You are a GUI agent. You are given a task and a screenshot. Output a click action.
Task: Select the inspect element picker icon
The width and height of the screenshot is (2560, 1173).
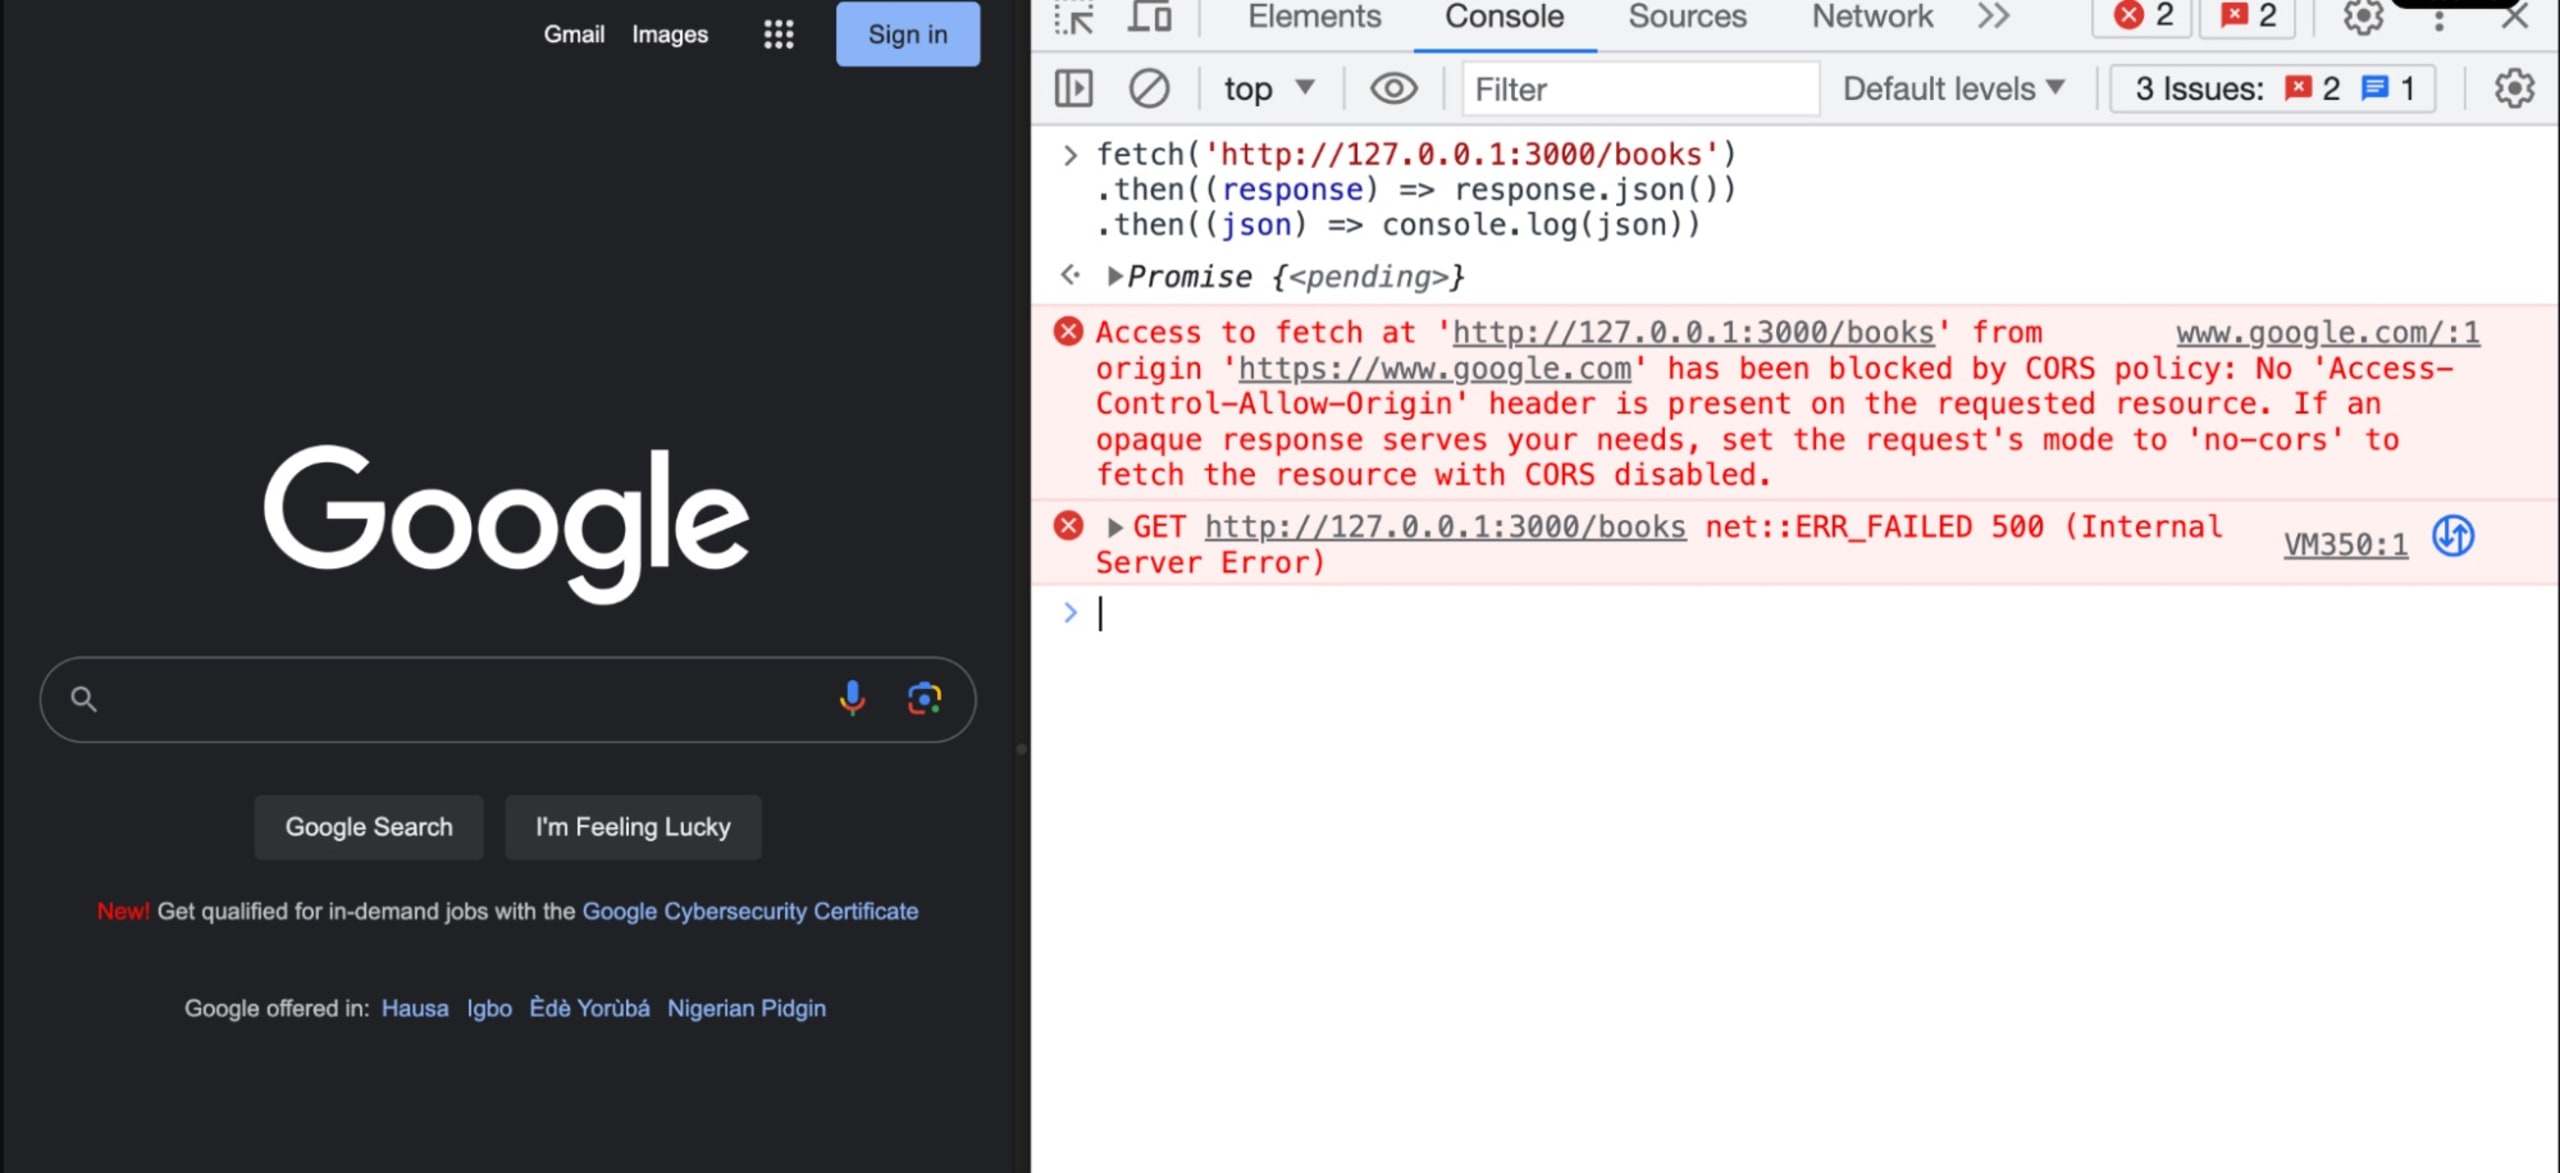click(1075, 17)
